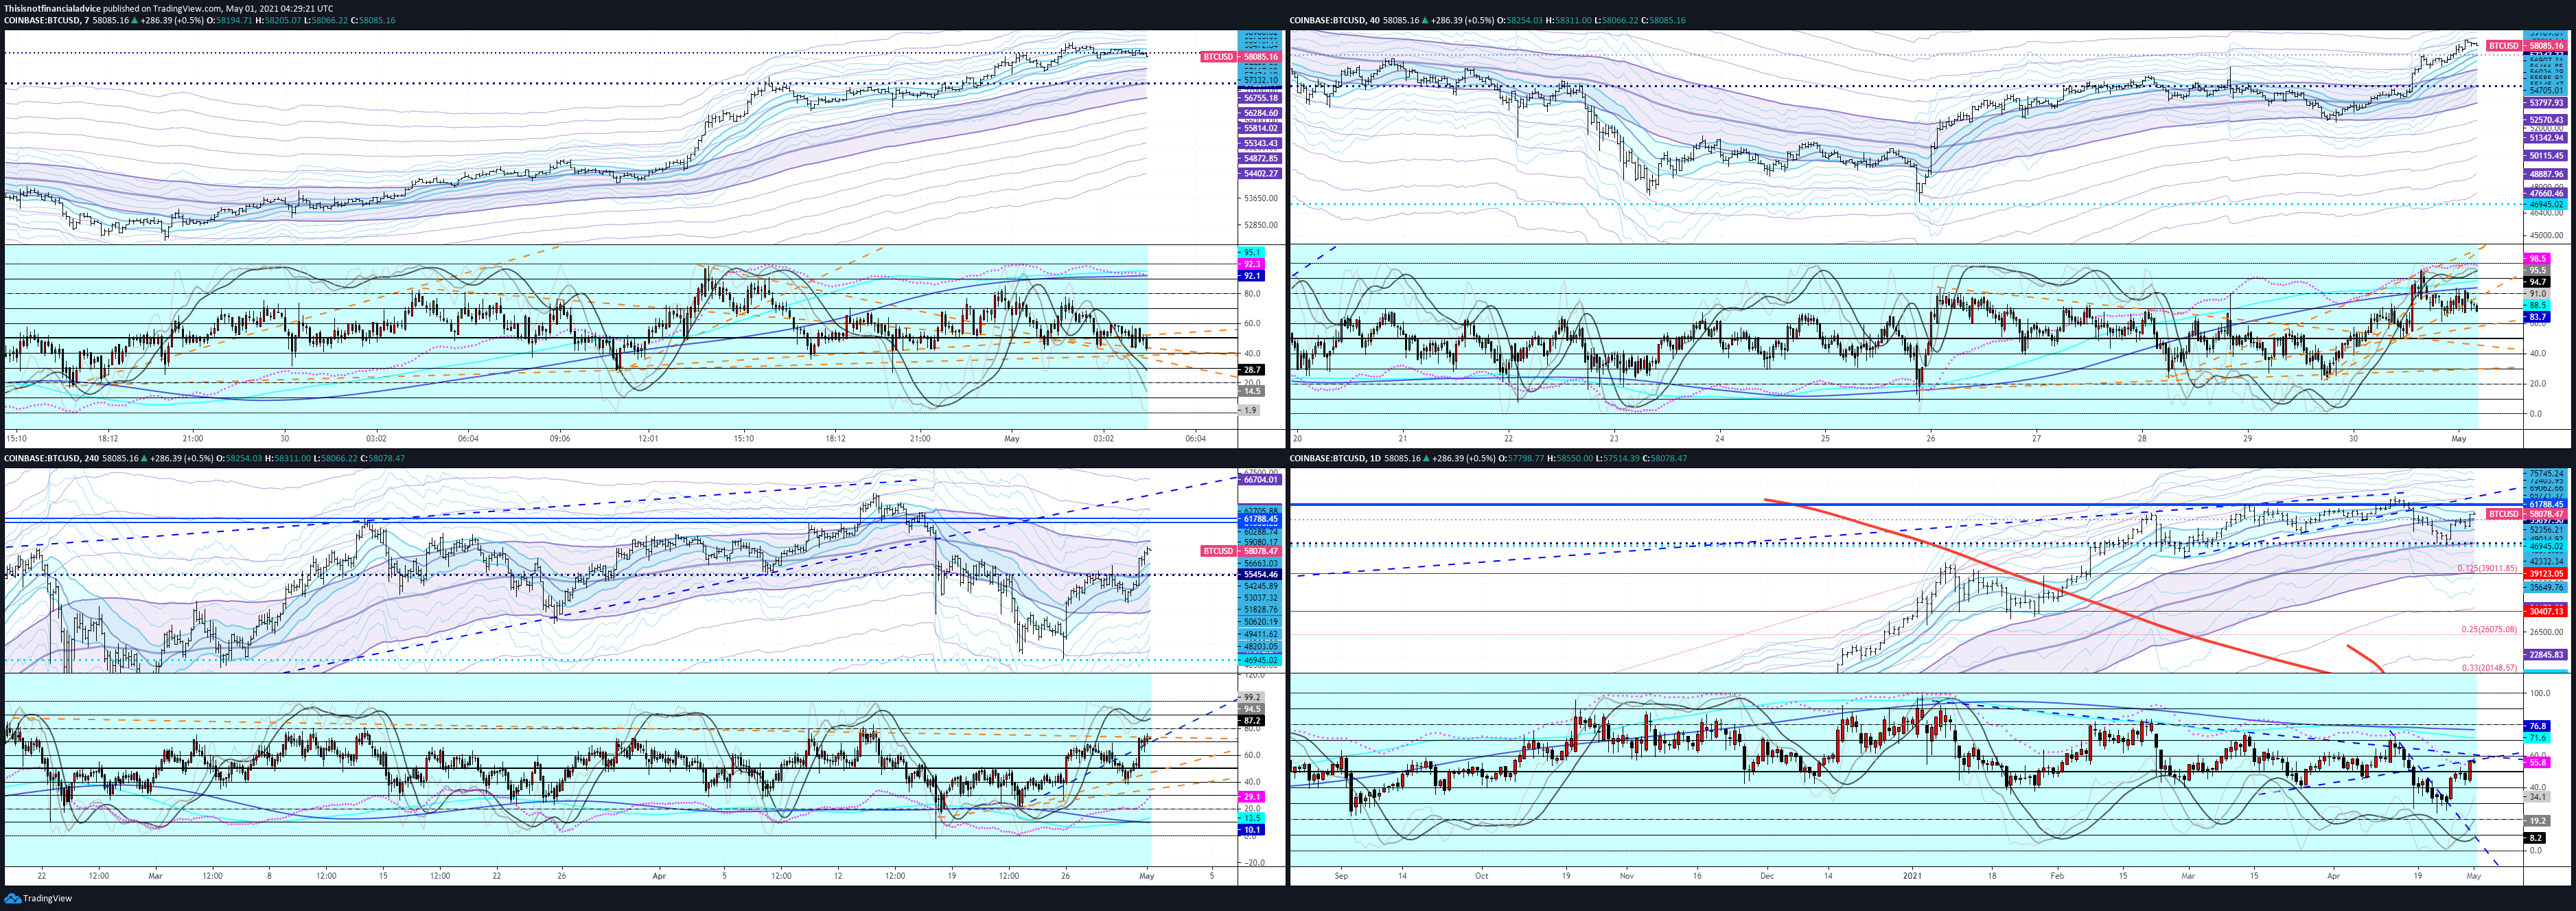Click the TradingView logo at bottom left
The image size is (2576, 911).
39,898
